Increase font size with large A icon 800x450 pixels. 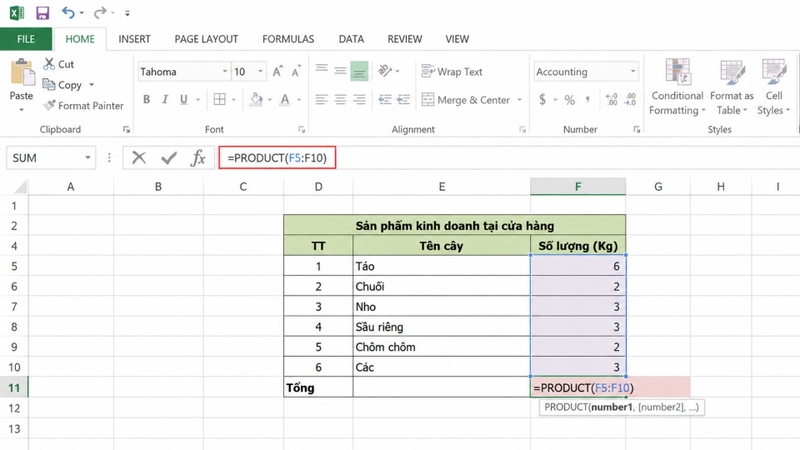277,71
